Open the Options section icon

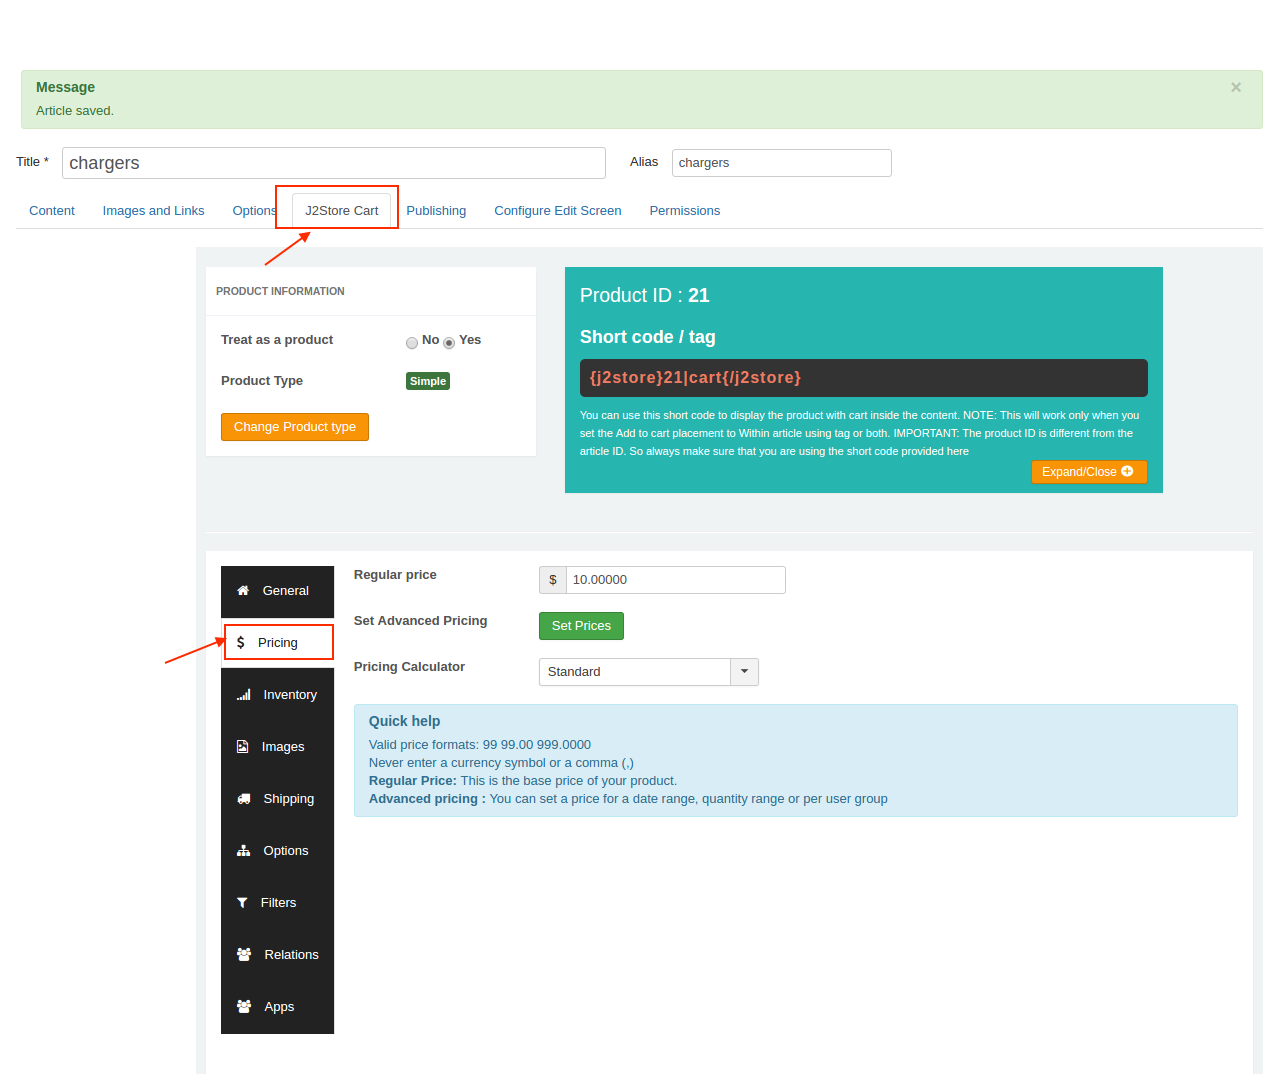[x=244, y=850]
